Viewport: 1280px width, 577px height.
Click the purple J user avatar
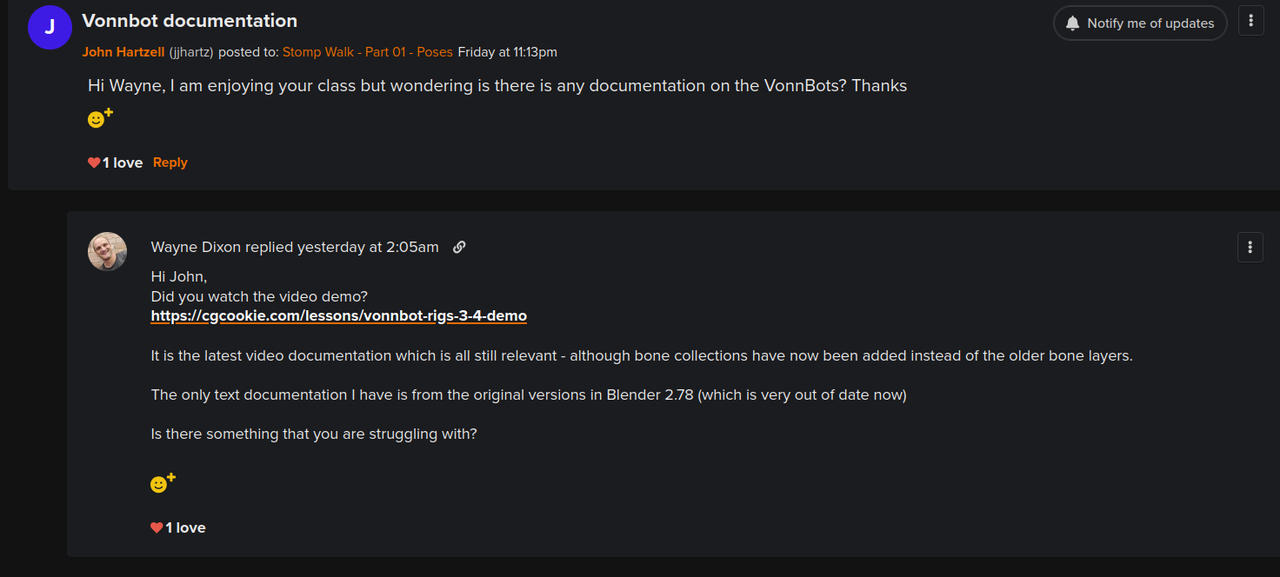50,28
